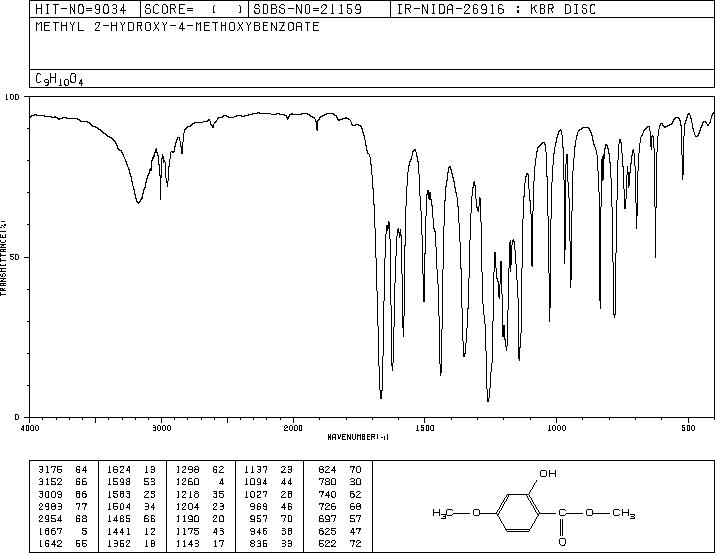Click the 4000 label on wavenumber axis

30,428
